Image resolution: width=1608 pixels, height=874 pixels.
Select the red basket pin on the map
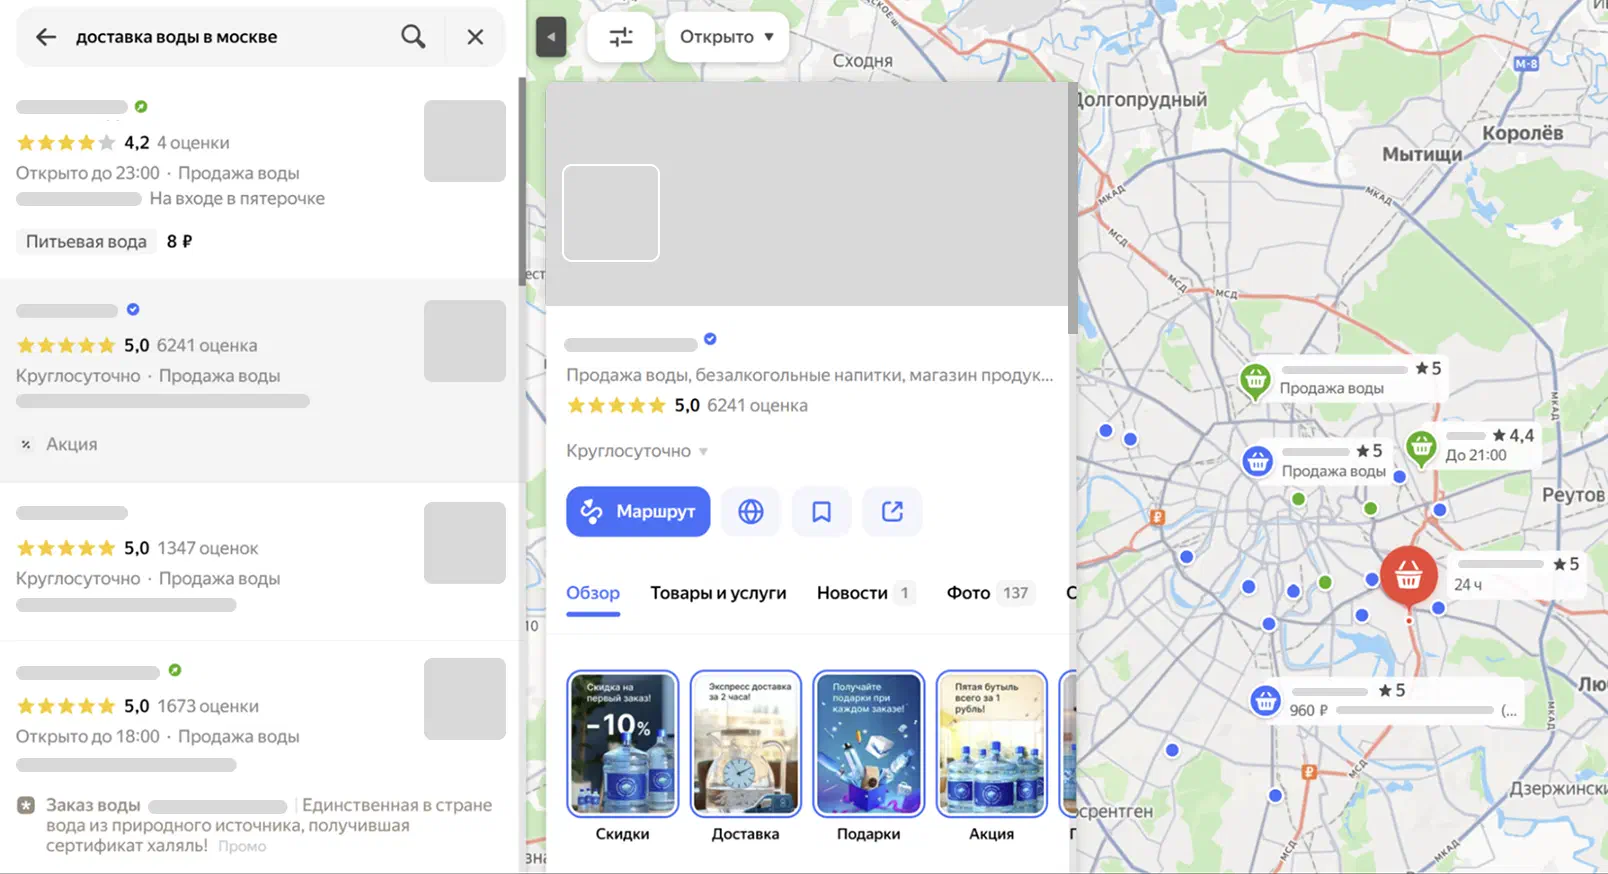tap(1408, 575)
